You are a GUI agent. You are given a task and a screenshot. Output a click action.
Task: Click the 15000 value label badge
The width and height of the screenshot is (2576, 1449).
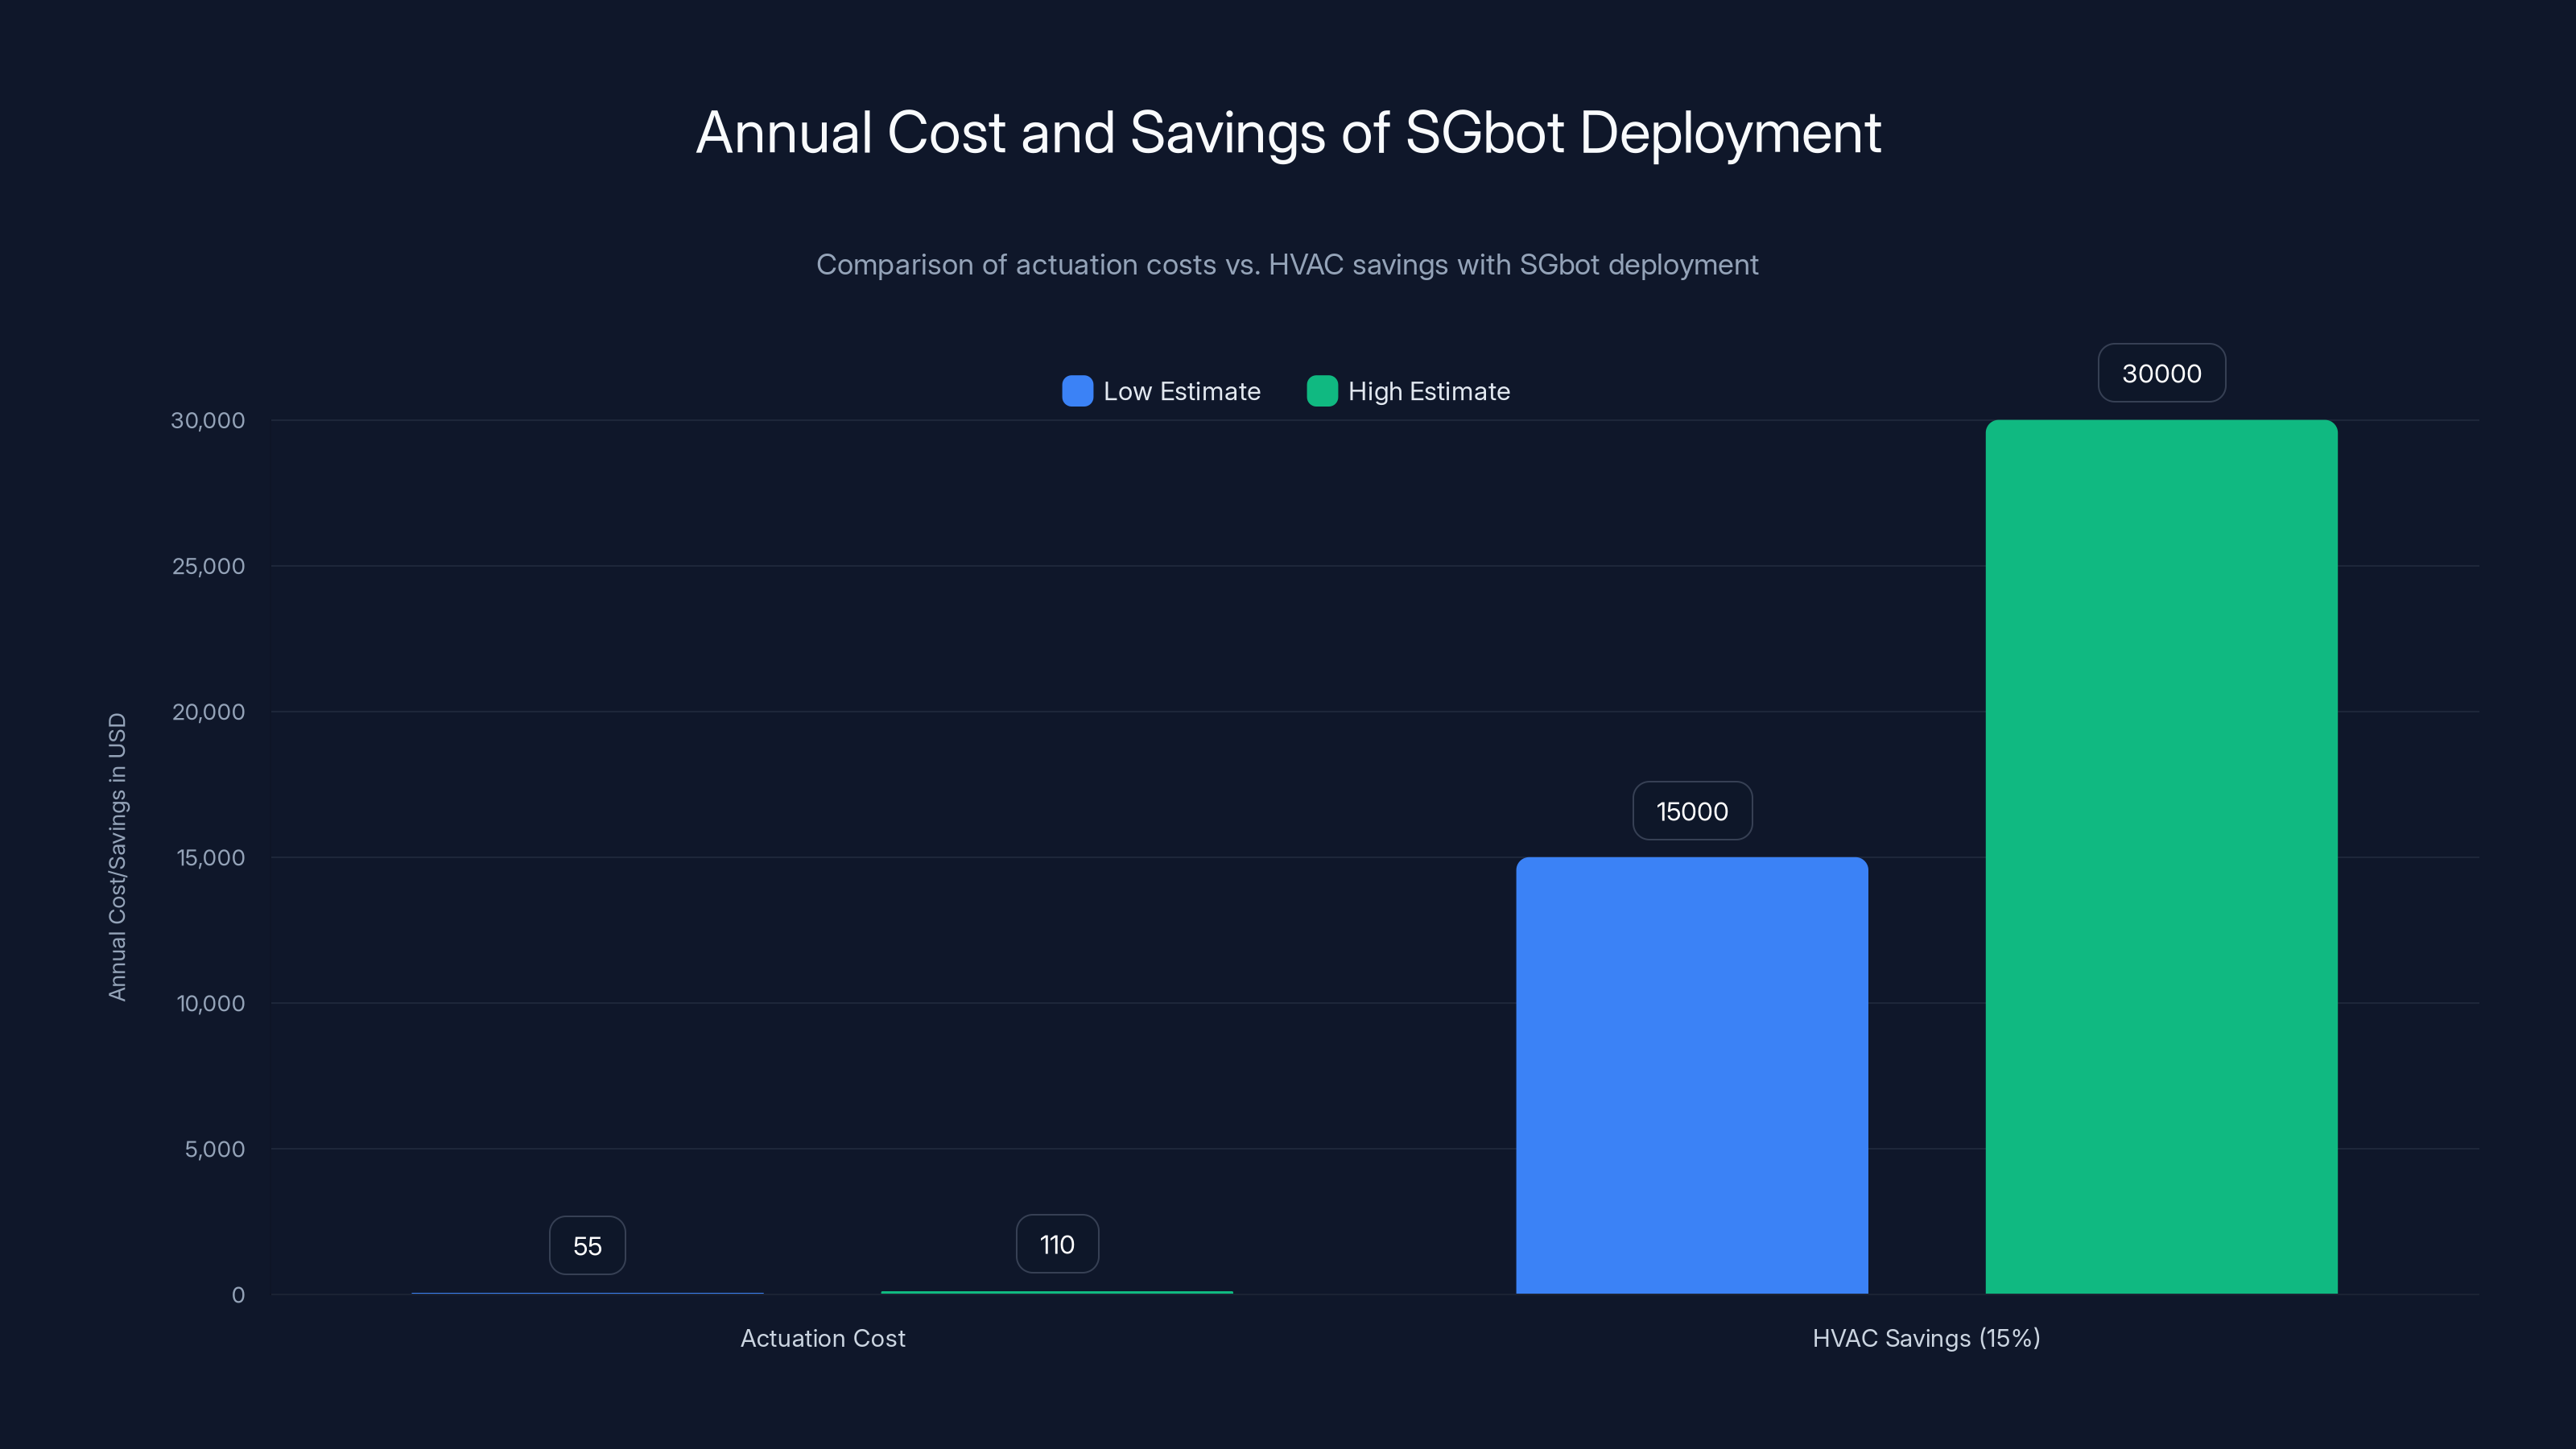pos(1691,811)
